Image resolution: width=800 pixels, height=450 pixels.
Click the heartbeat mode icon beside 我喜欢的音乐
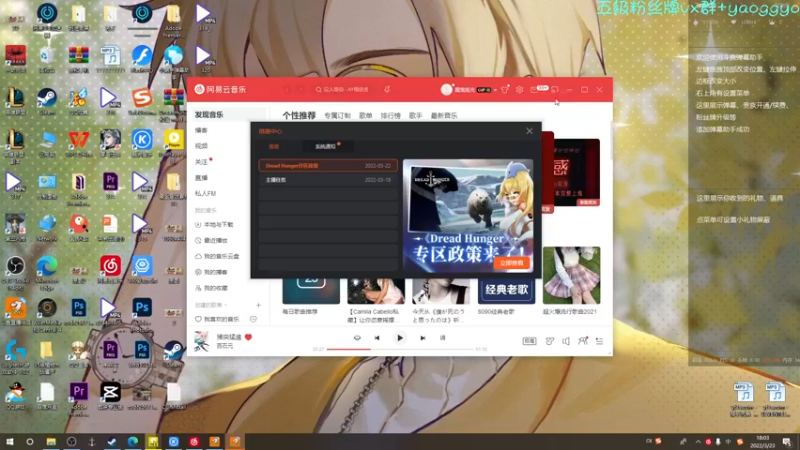tap(253, 319)
